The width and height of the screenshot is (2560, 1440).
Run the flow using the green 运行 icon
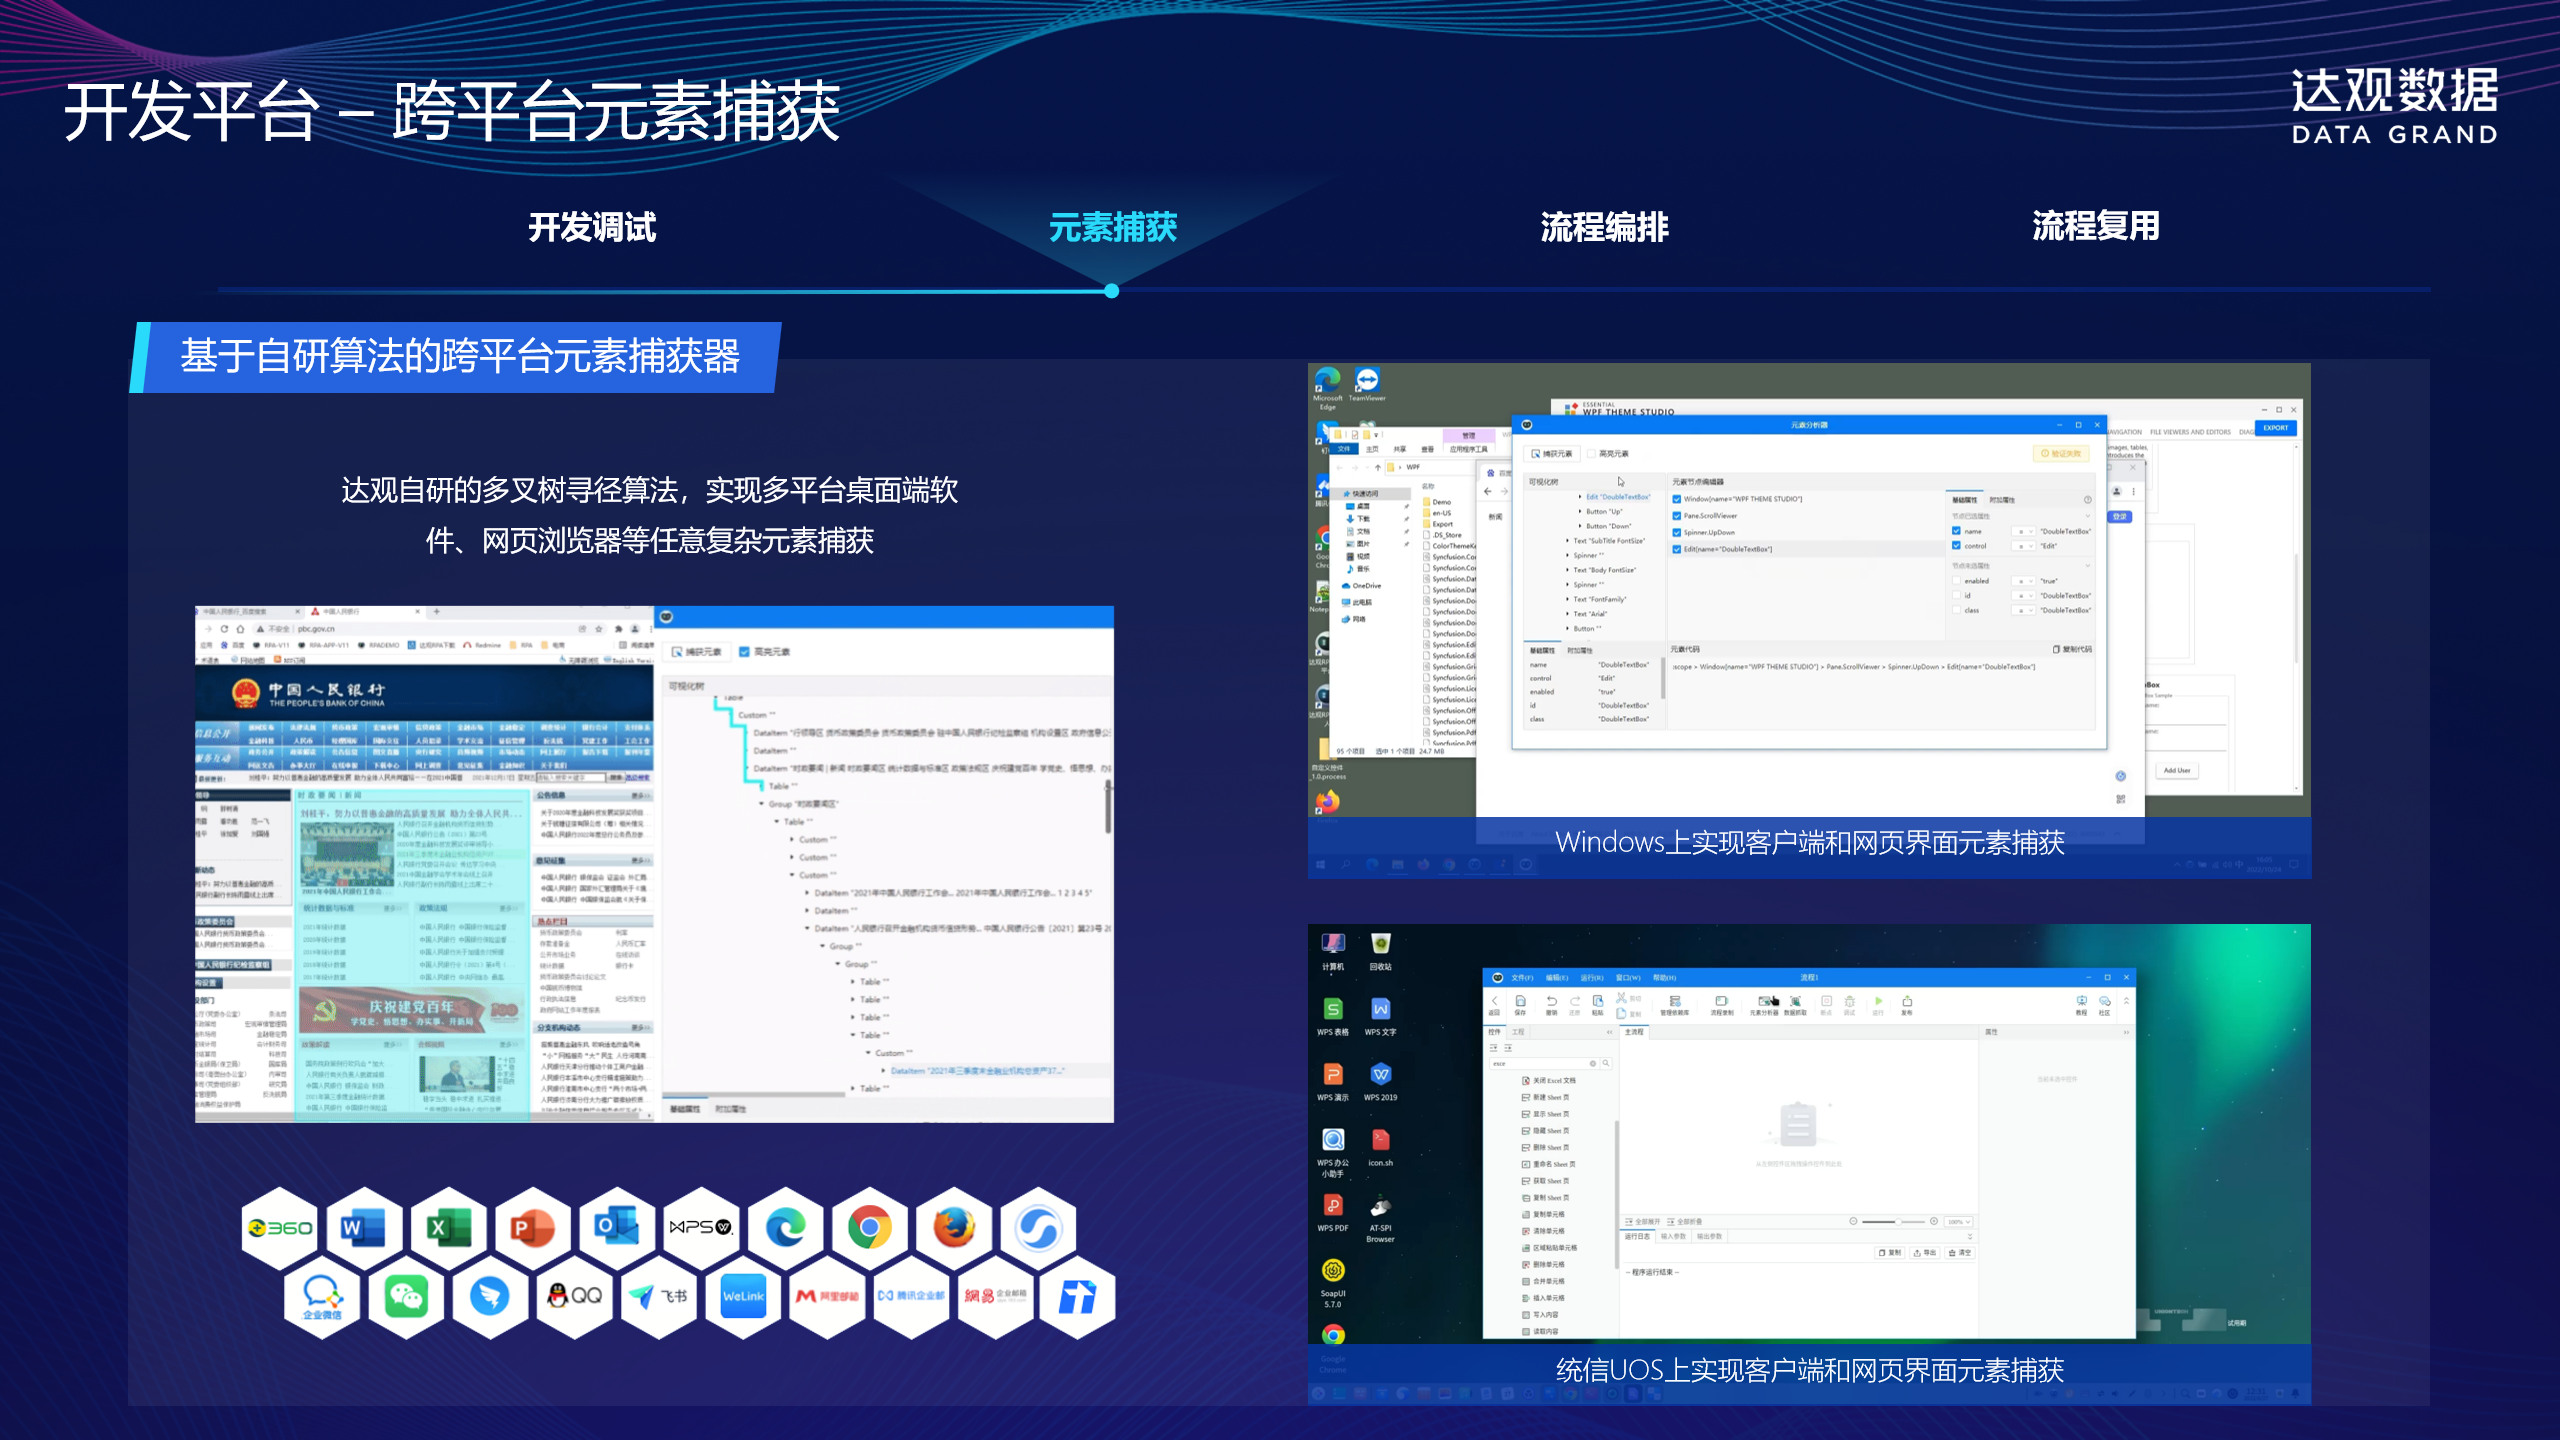(1879, 1002)
